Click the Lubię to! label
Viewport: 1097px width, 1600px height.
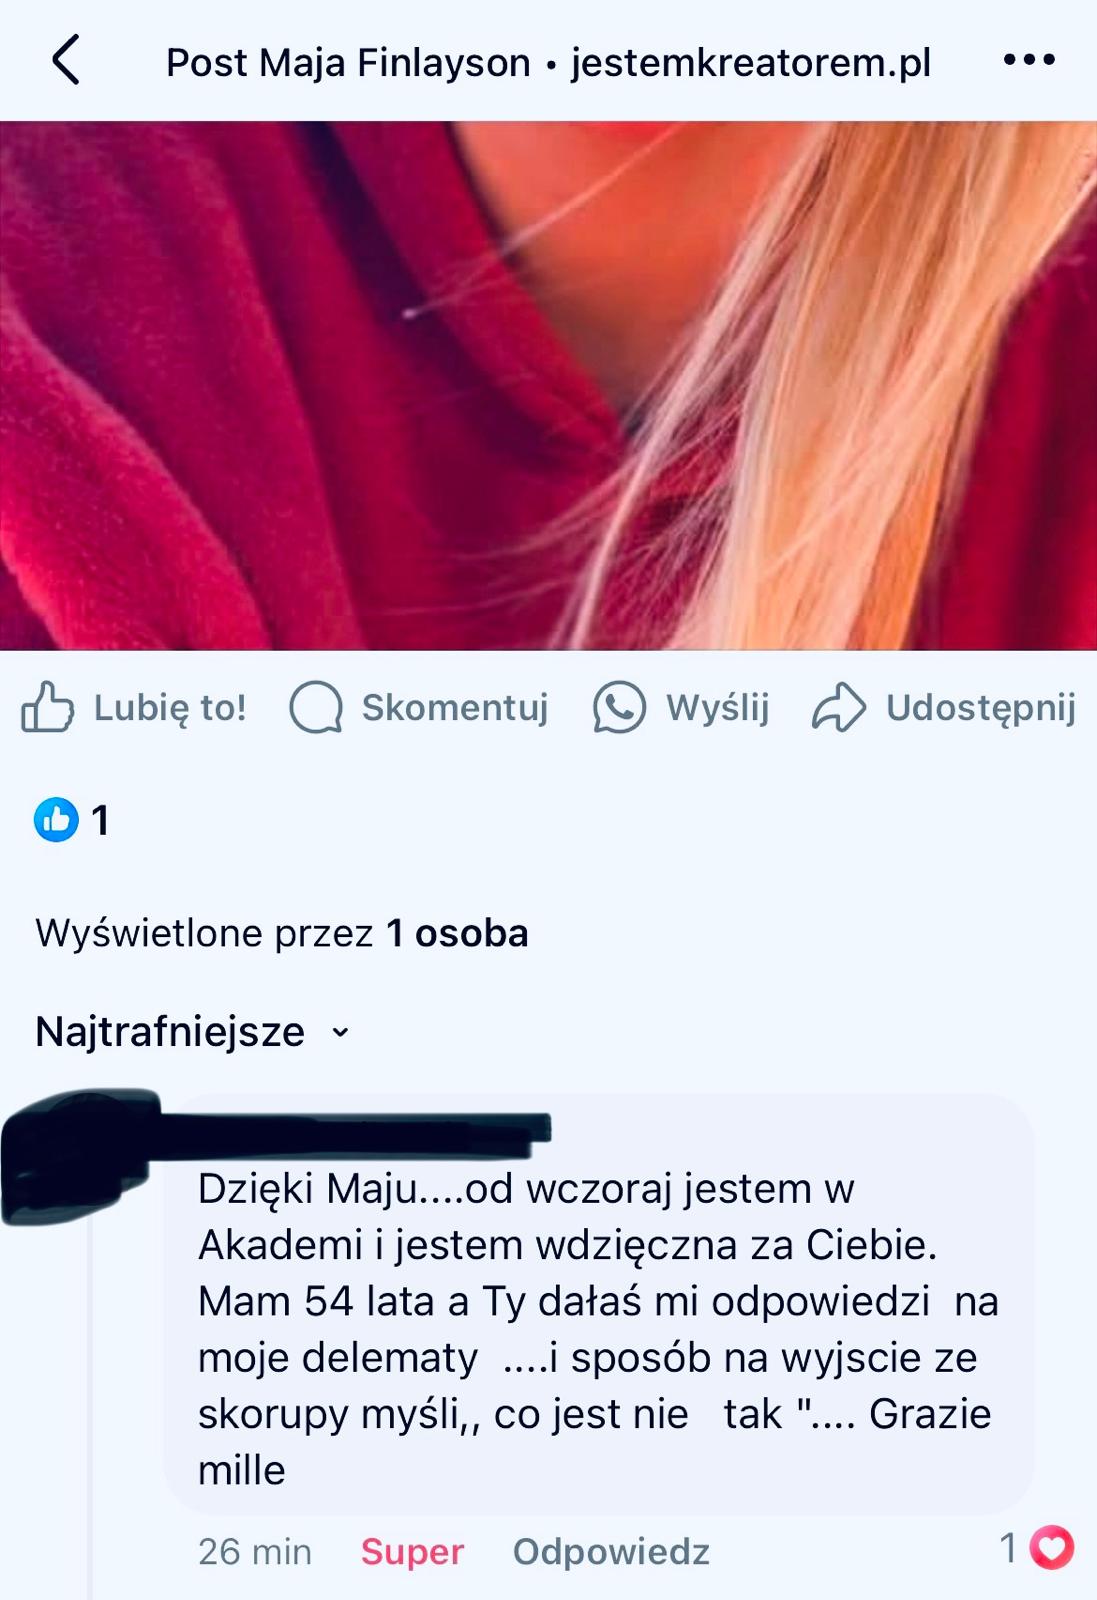coord(170,707)
